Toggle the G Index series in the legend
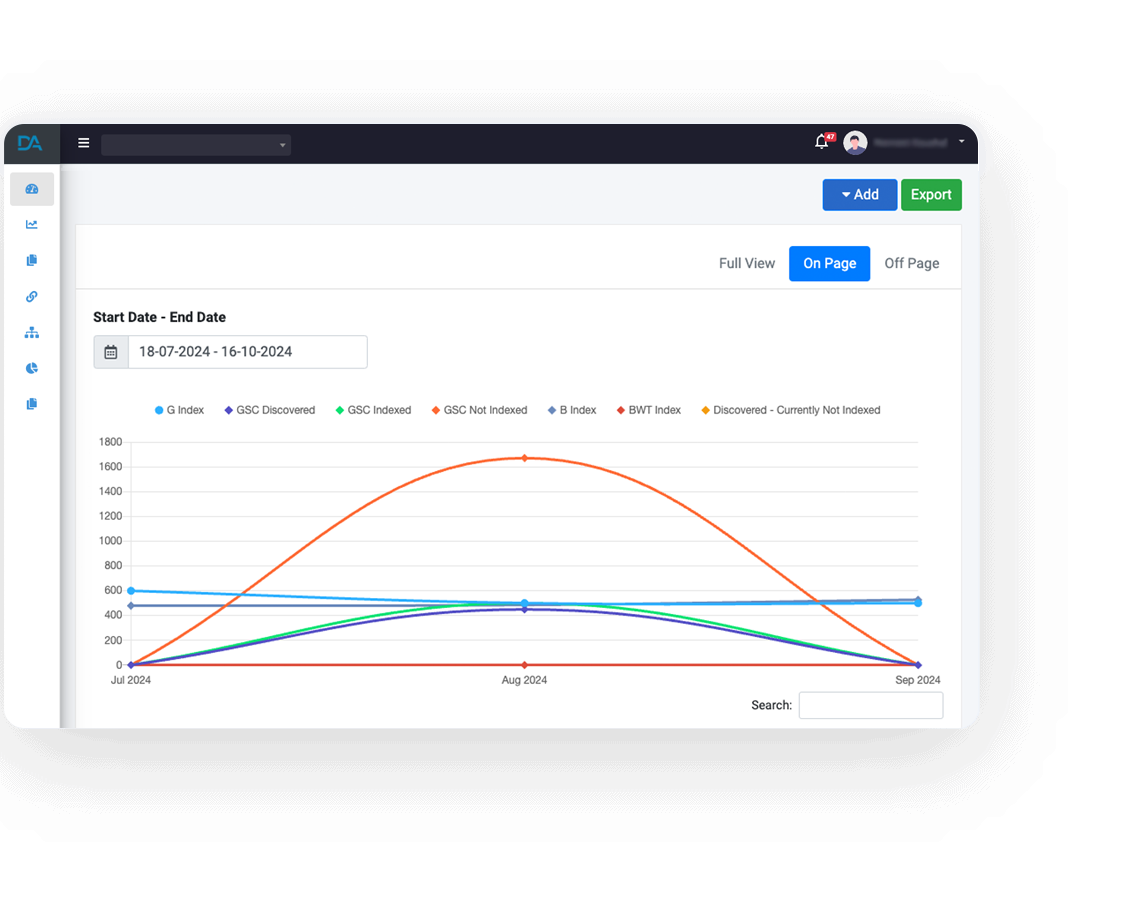 (179, 410)
